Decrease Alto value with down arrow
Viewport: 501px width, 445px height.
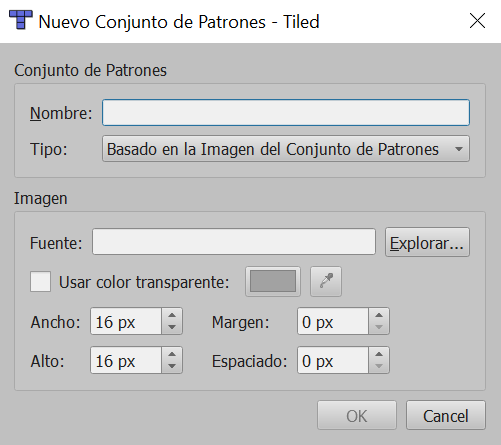click(x=172, y=366)
